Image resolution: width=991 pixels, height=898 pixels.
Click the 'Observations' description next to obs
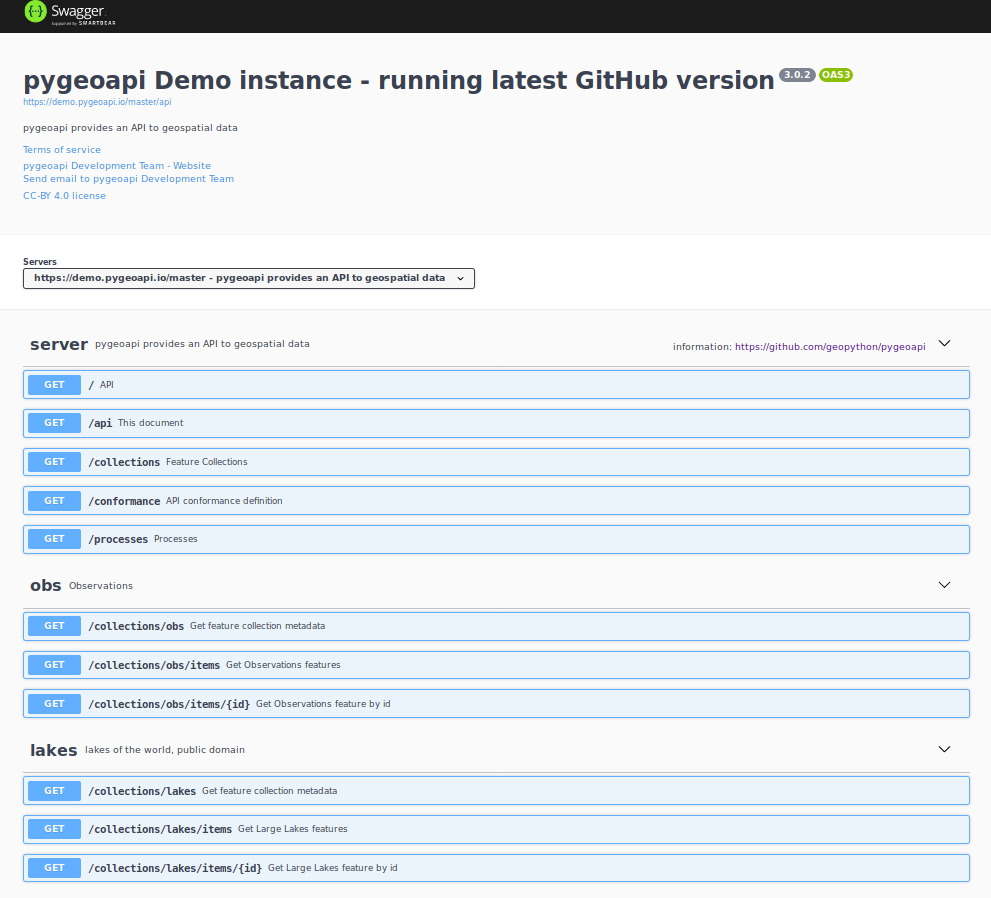click(101, 586)
